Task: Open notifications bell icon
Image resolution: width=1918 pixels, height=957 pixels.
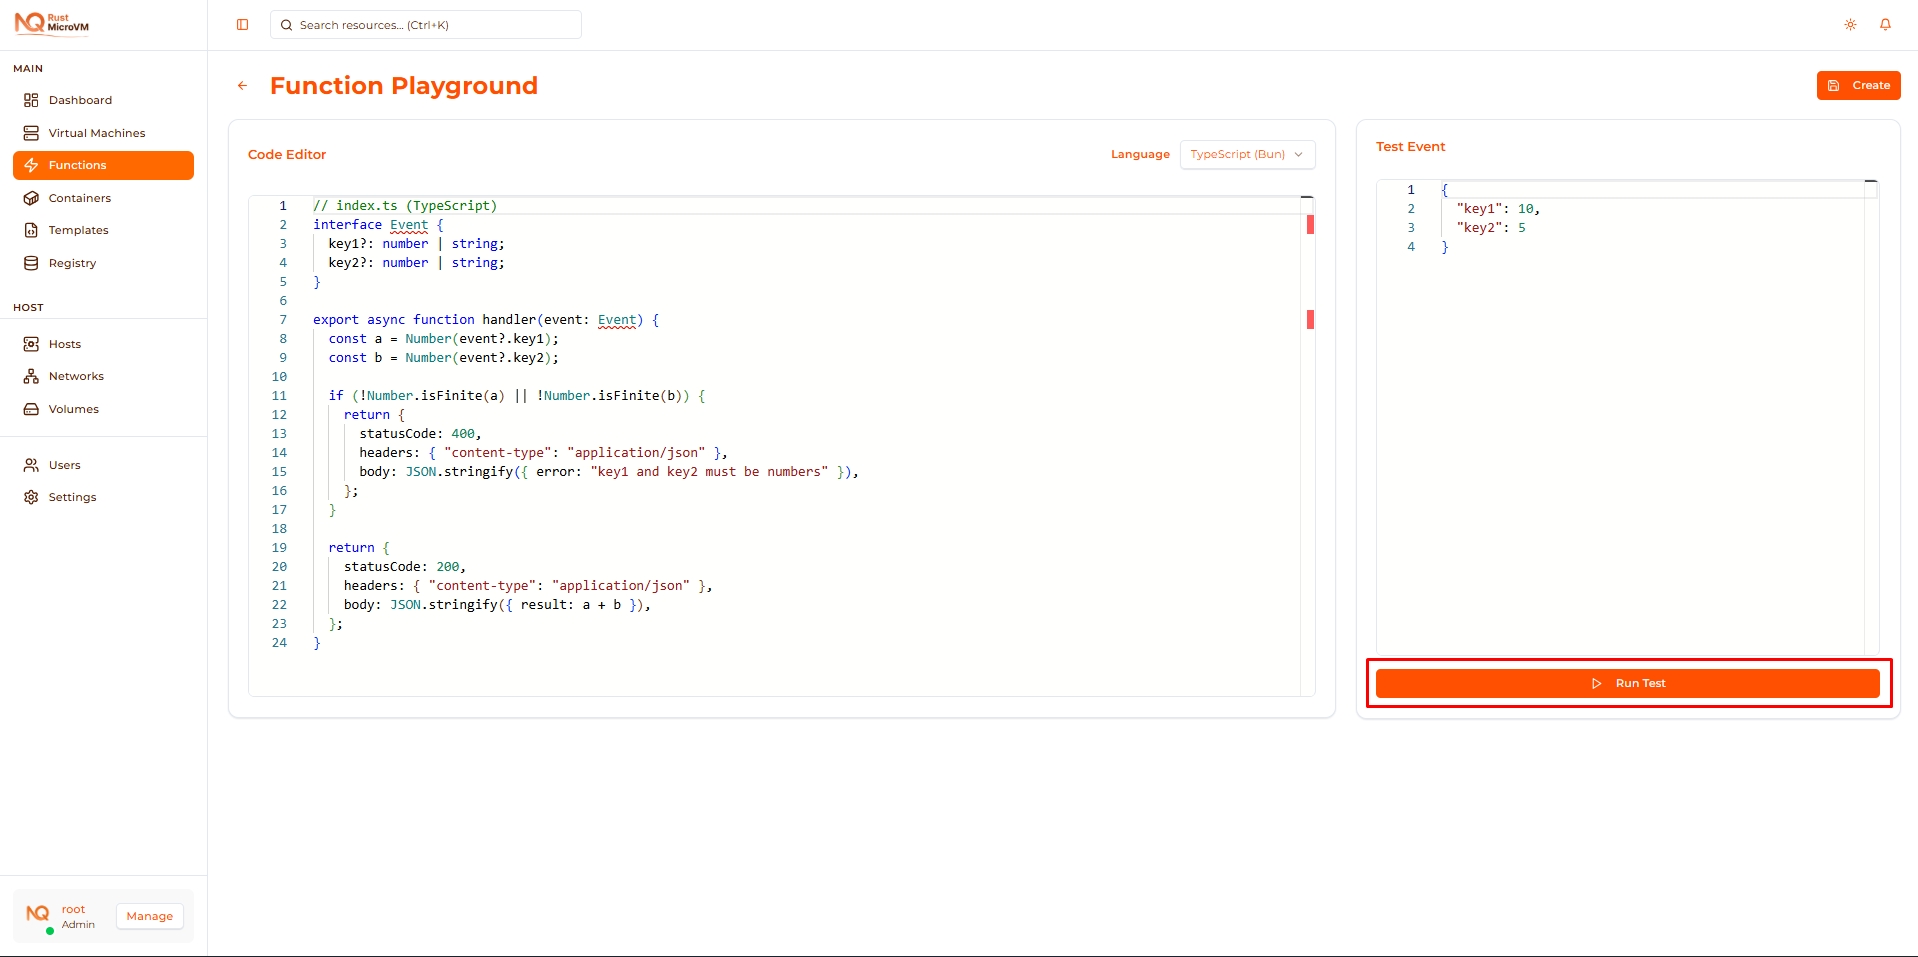Action: point(1885,25)
